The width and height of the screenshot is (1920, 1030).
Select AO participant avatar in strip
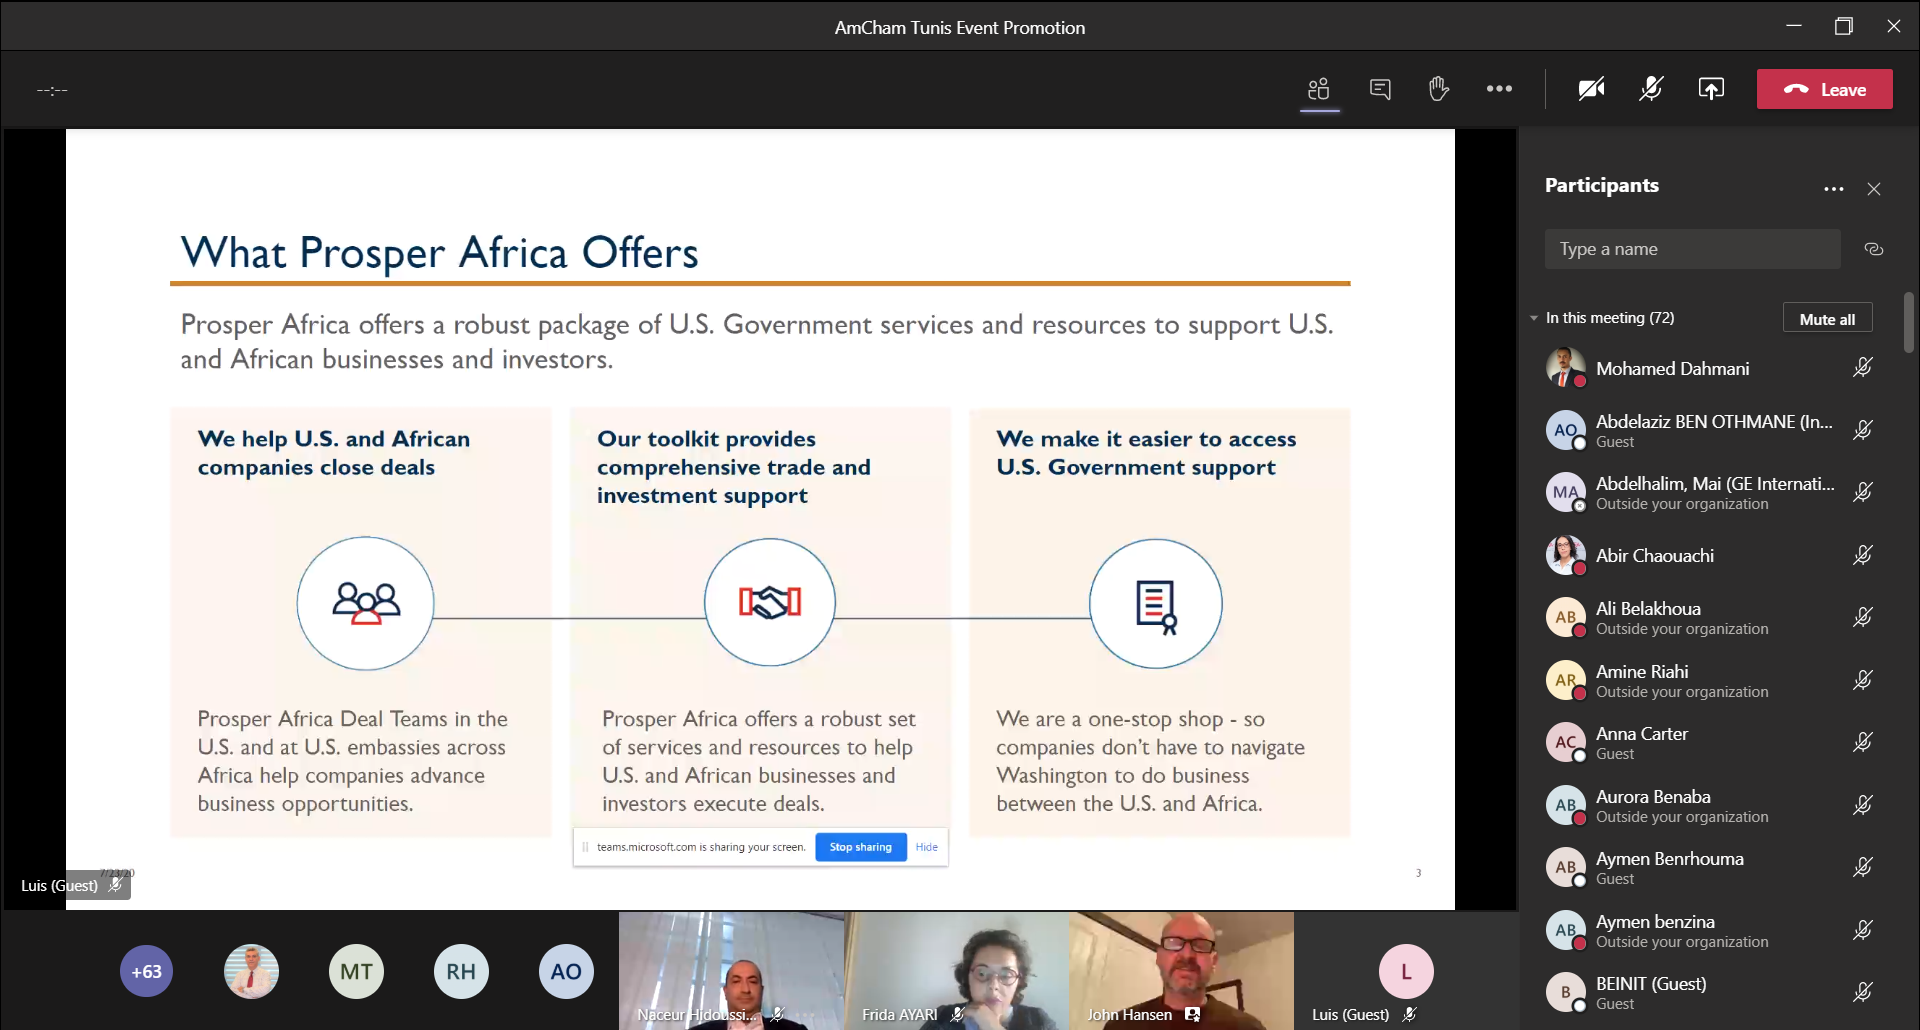click(x=566, y=971)
